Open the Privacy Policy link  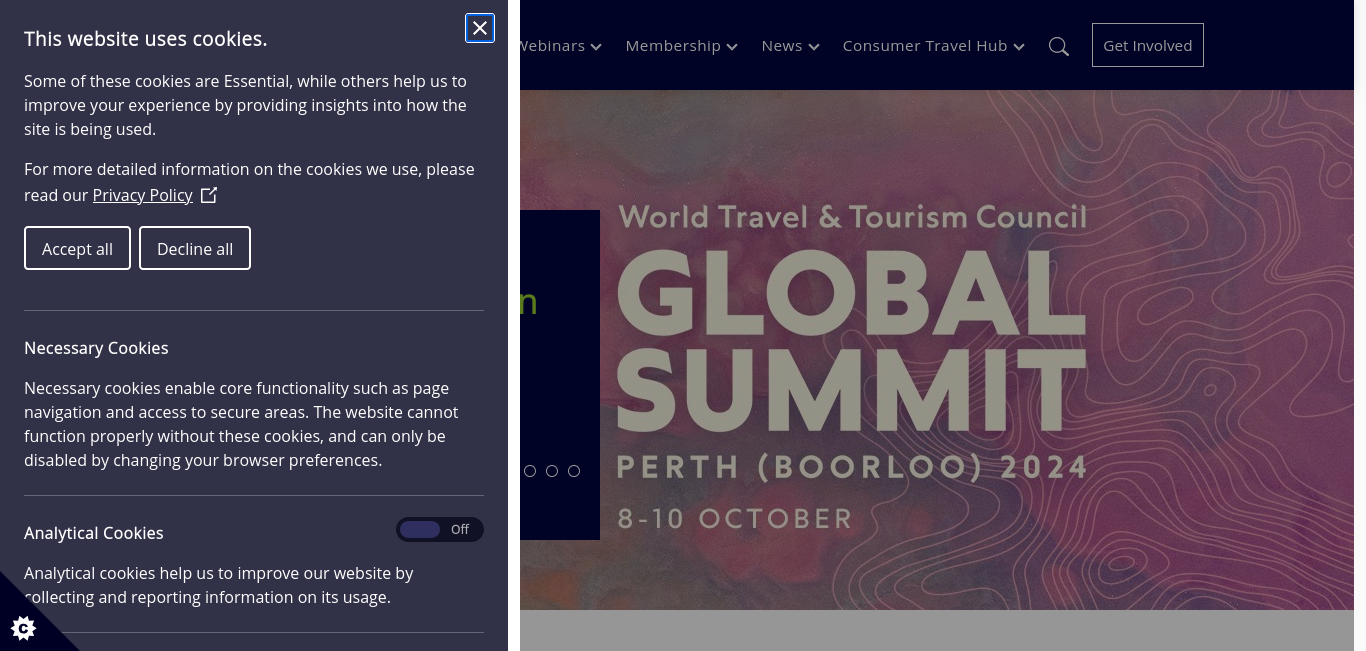point(142,195)
